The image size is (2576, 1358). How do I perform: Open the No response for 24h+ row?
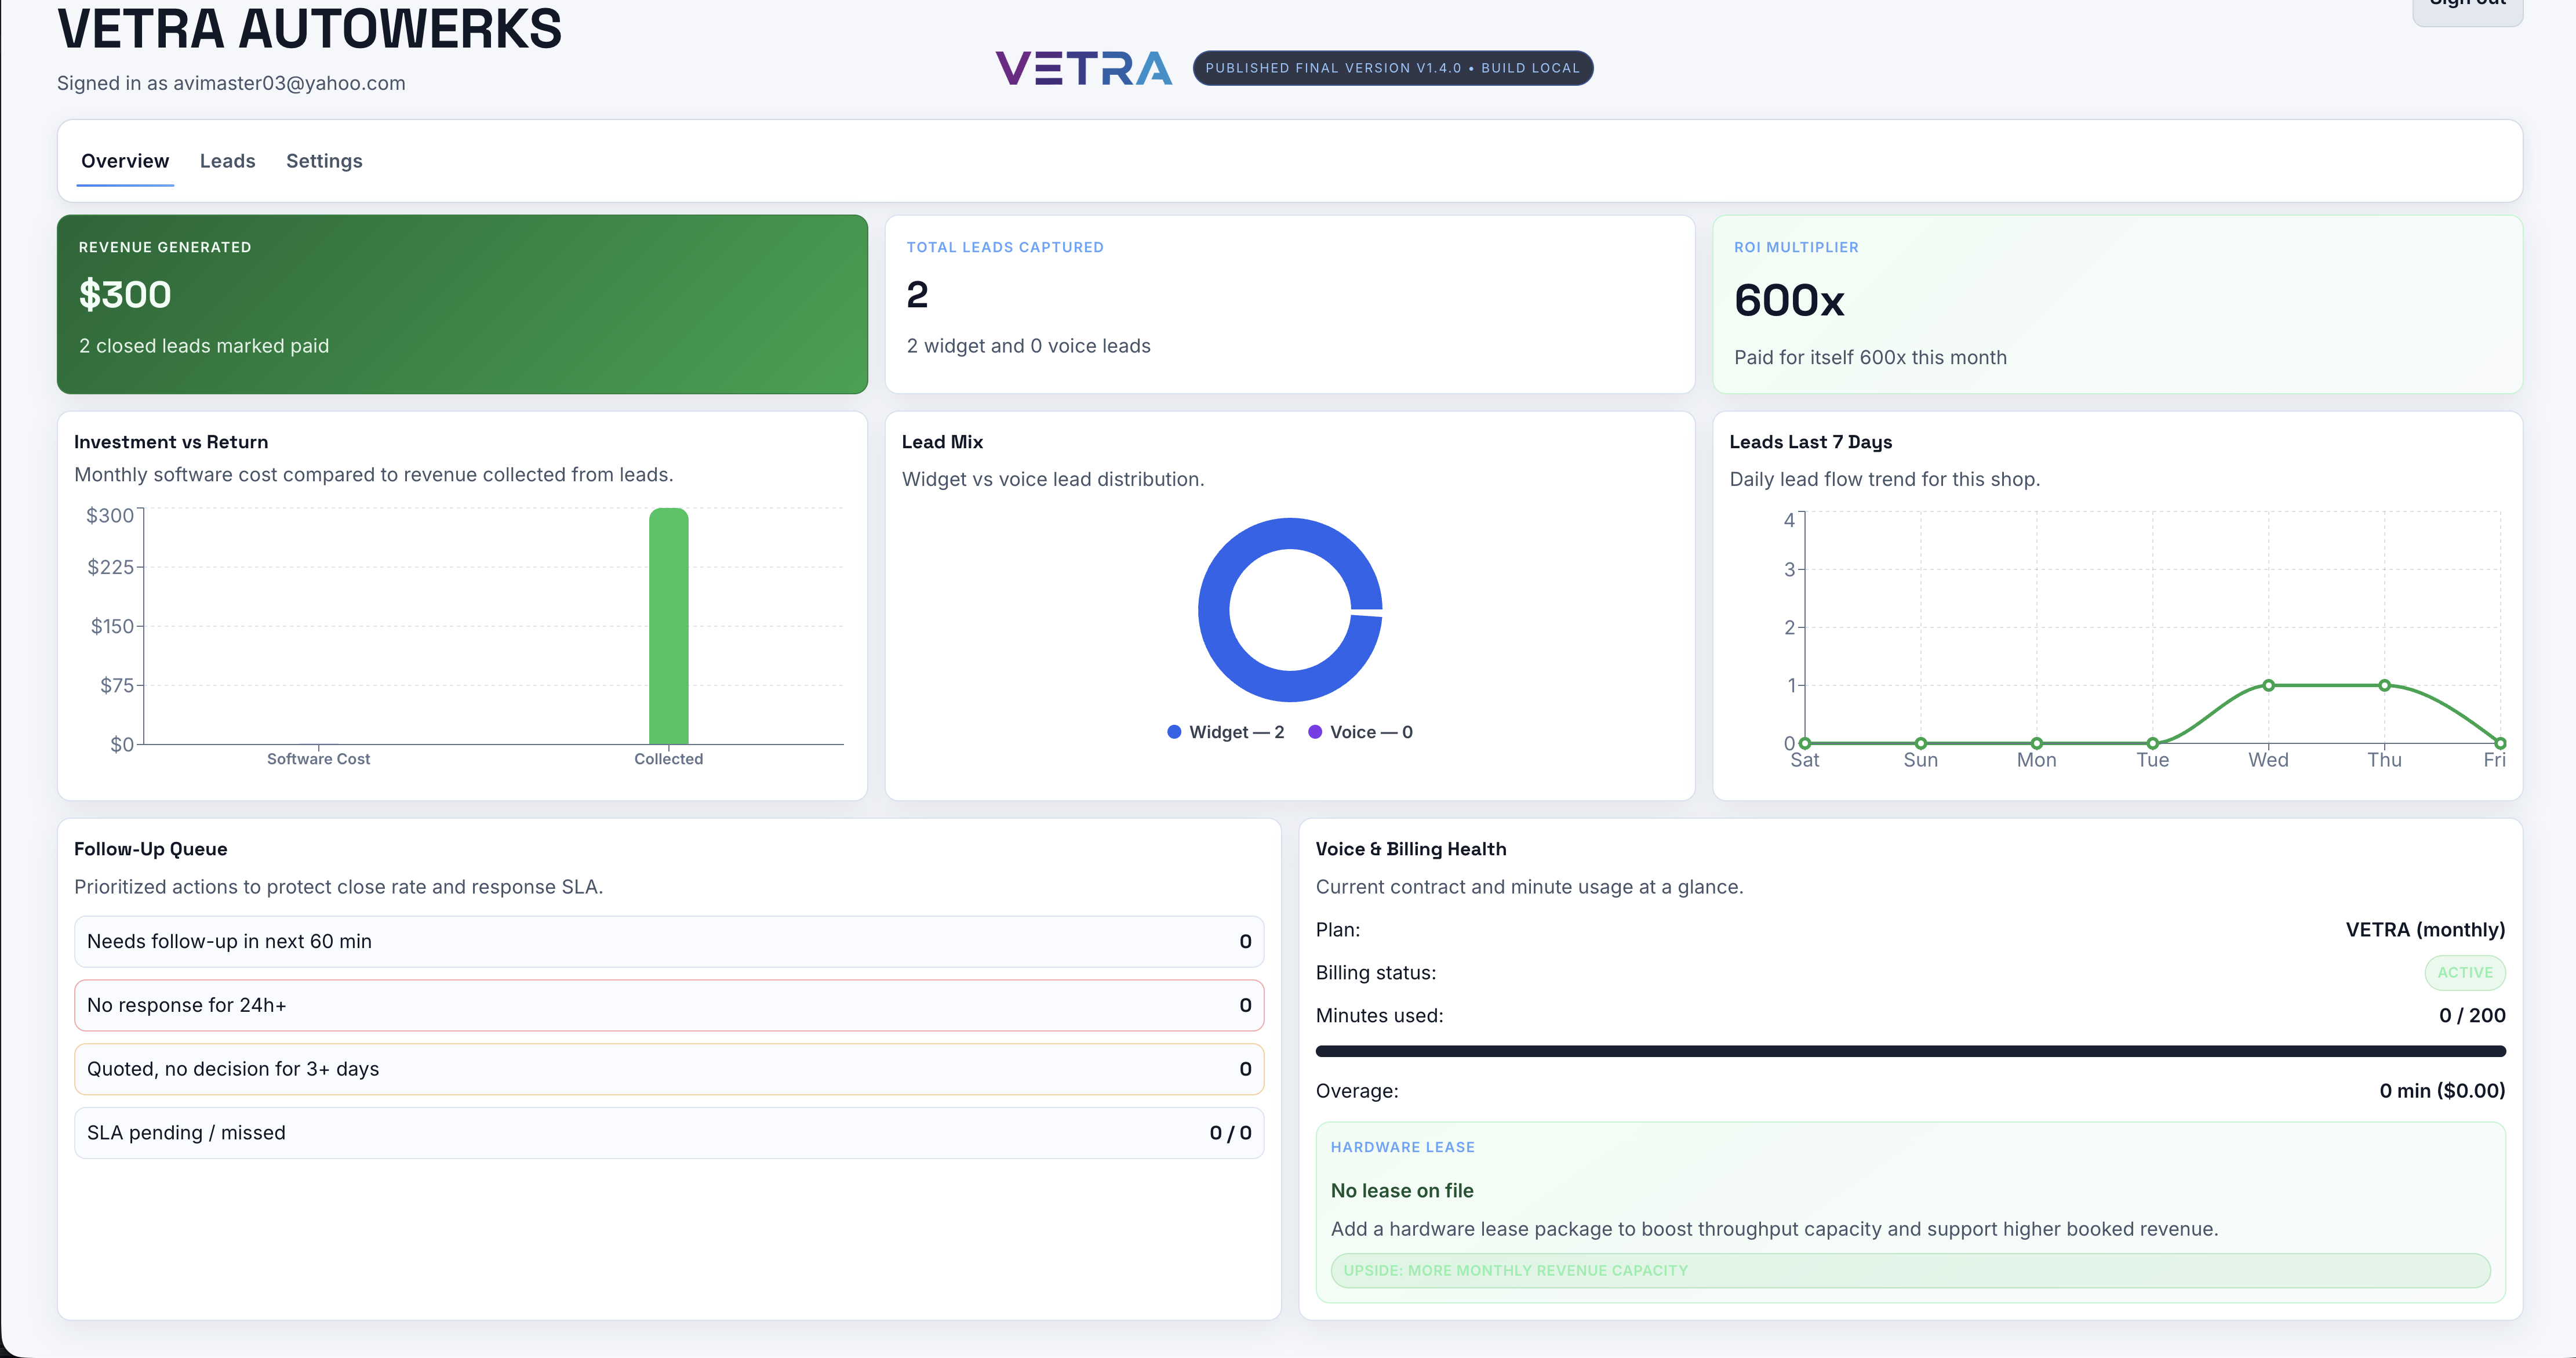pyautogui.click(x=669, y=1005)
